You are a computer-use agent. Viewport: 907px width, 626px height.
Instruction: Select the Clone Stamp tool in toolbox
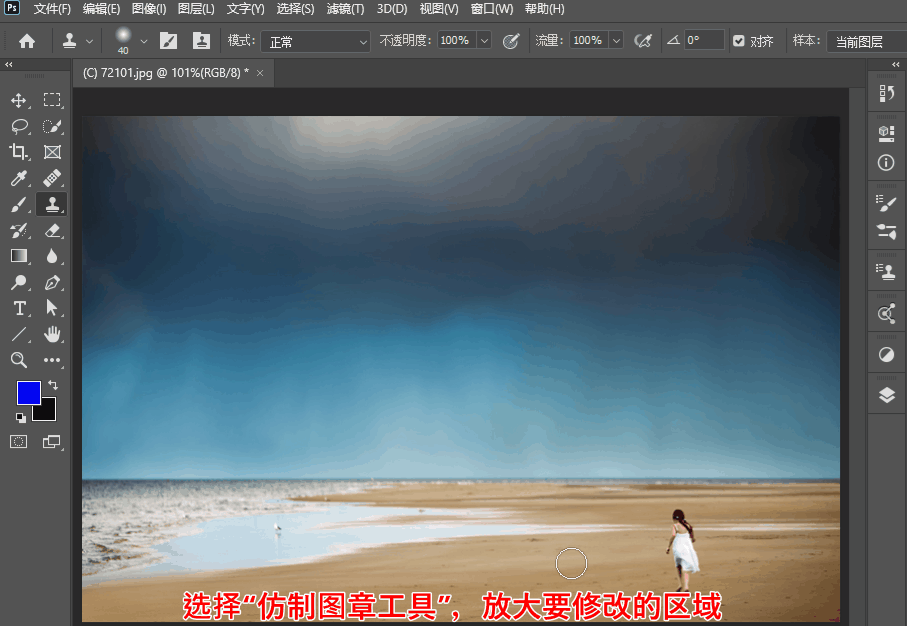[52, 204]
